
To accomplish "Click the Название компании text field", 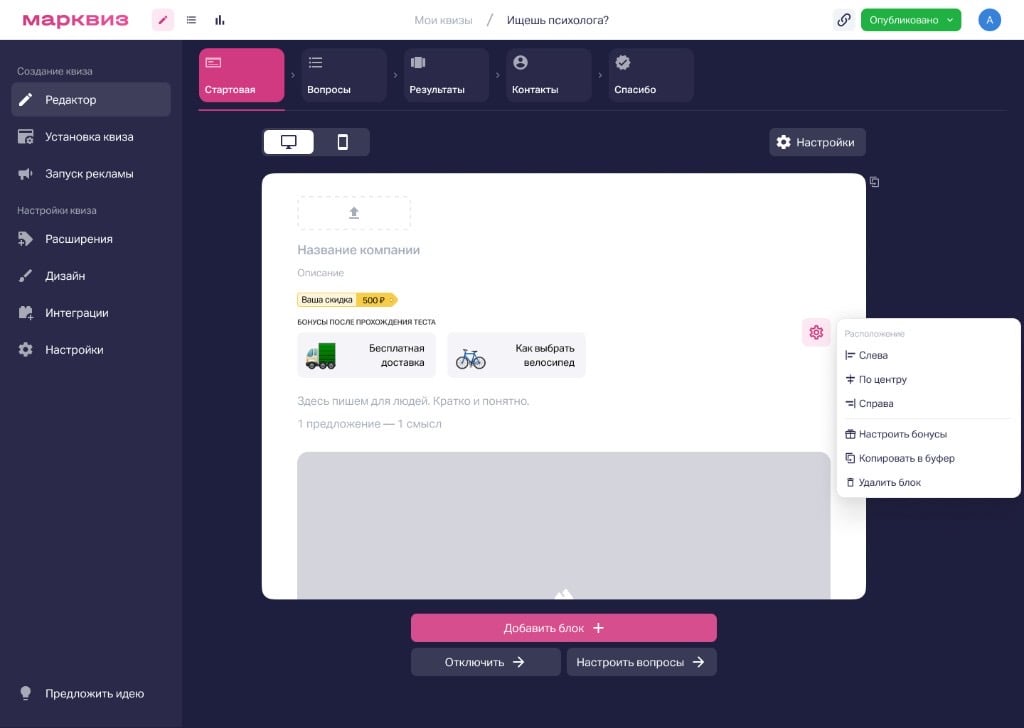I will pos(359,250).
